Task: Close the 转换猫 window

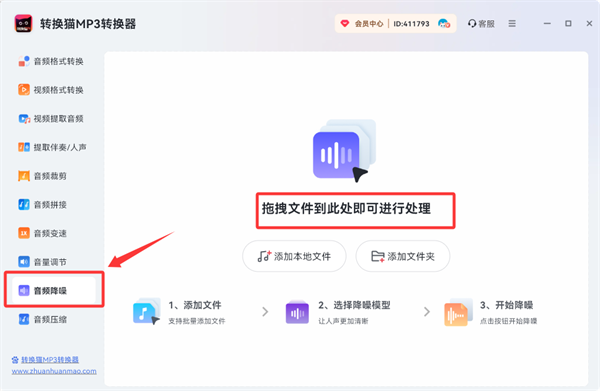Action: click(589, 24)
